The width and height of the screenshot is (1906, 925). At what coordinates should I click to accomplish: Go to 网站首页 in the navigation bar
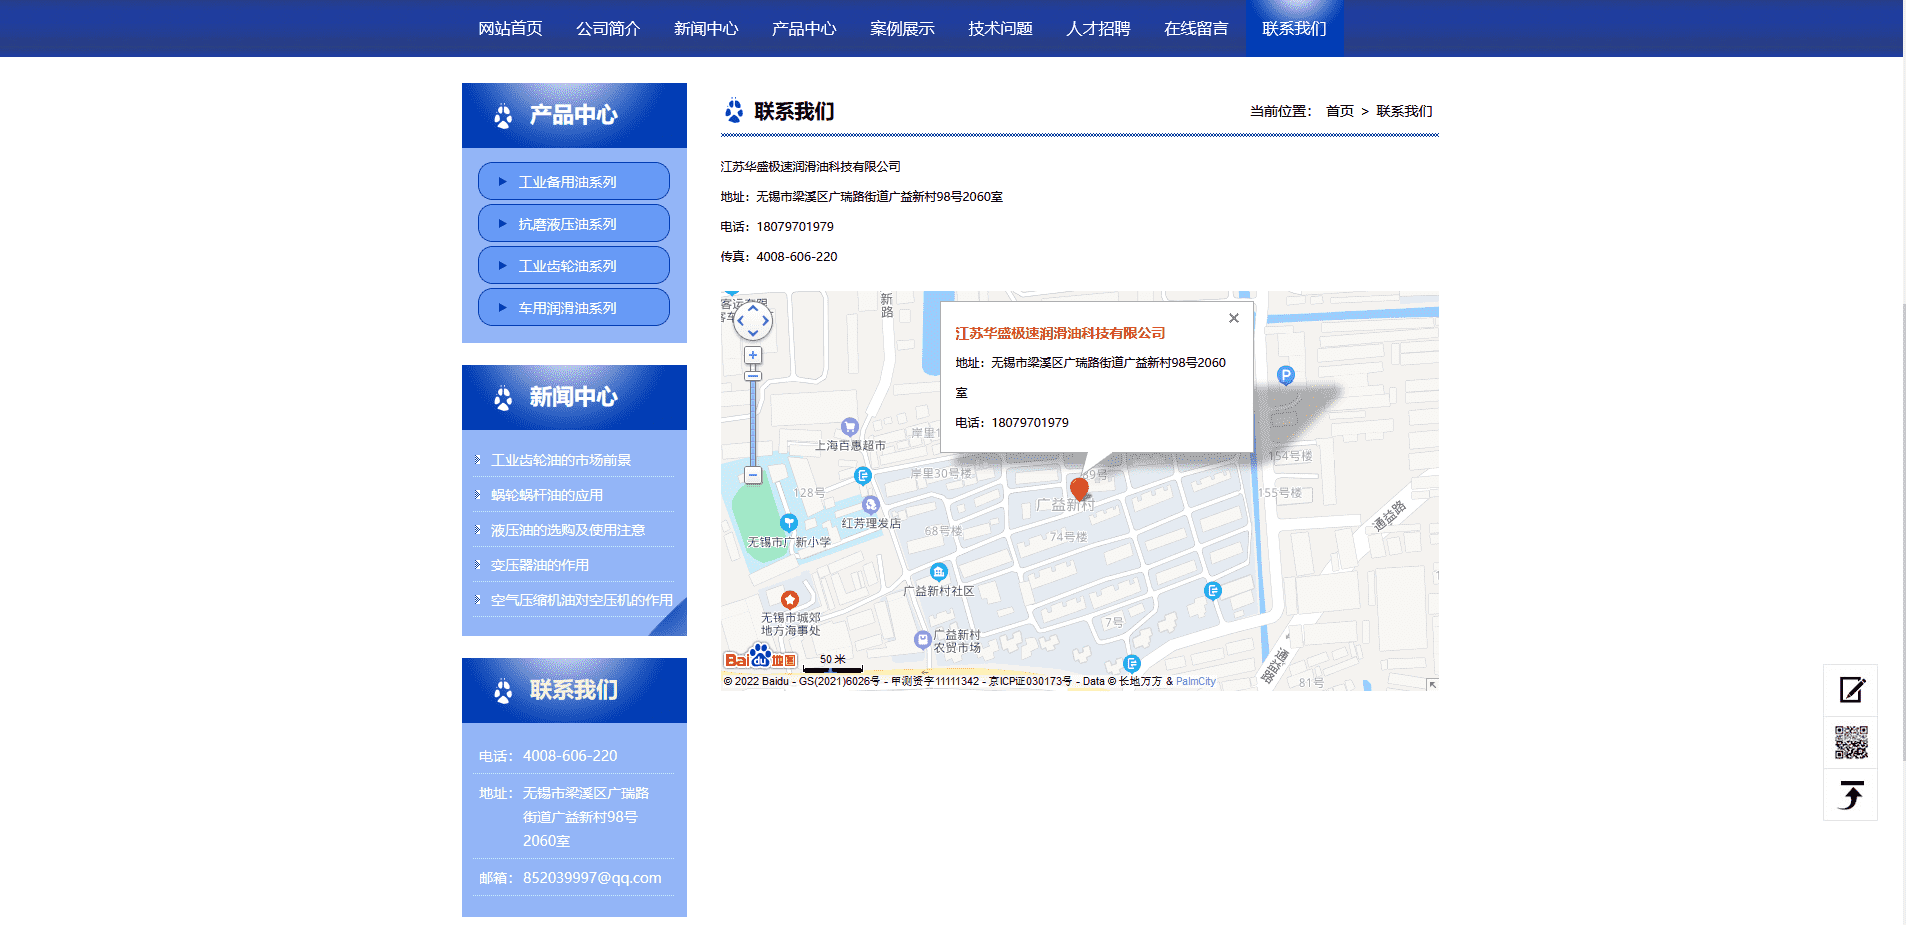[510, 29]
